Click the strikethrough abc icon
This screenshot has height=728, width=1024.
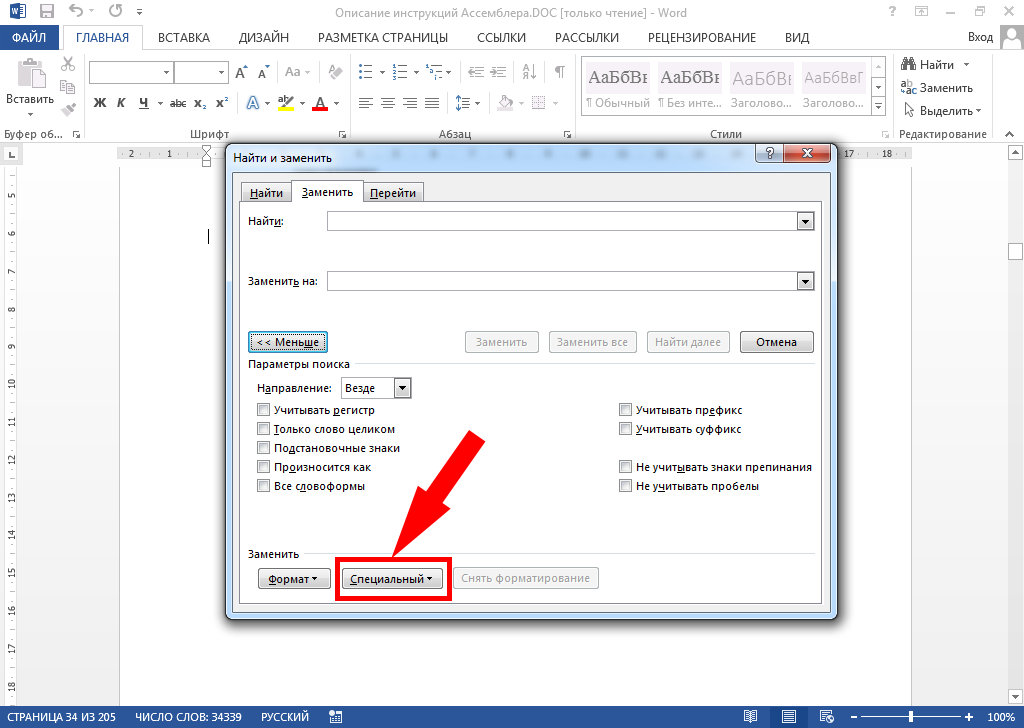(178, 103)
